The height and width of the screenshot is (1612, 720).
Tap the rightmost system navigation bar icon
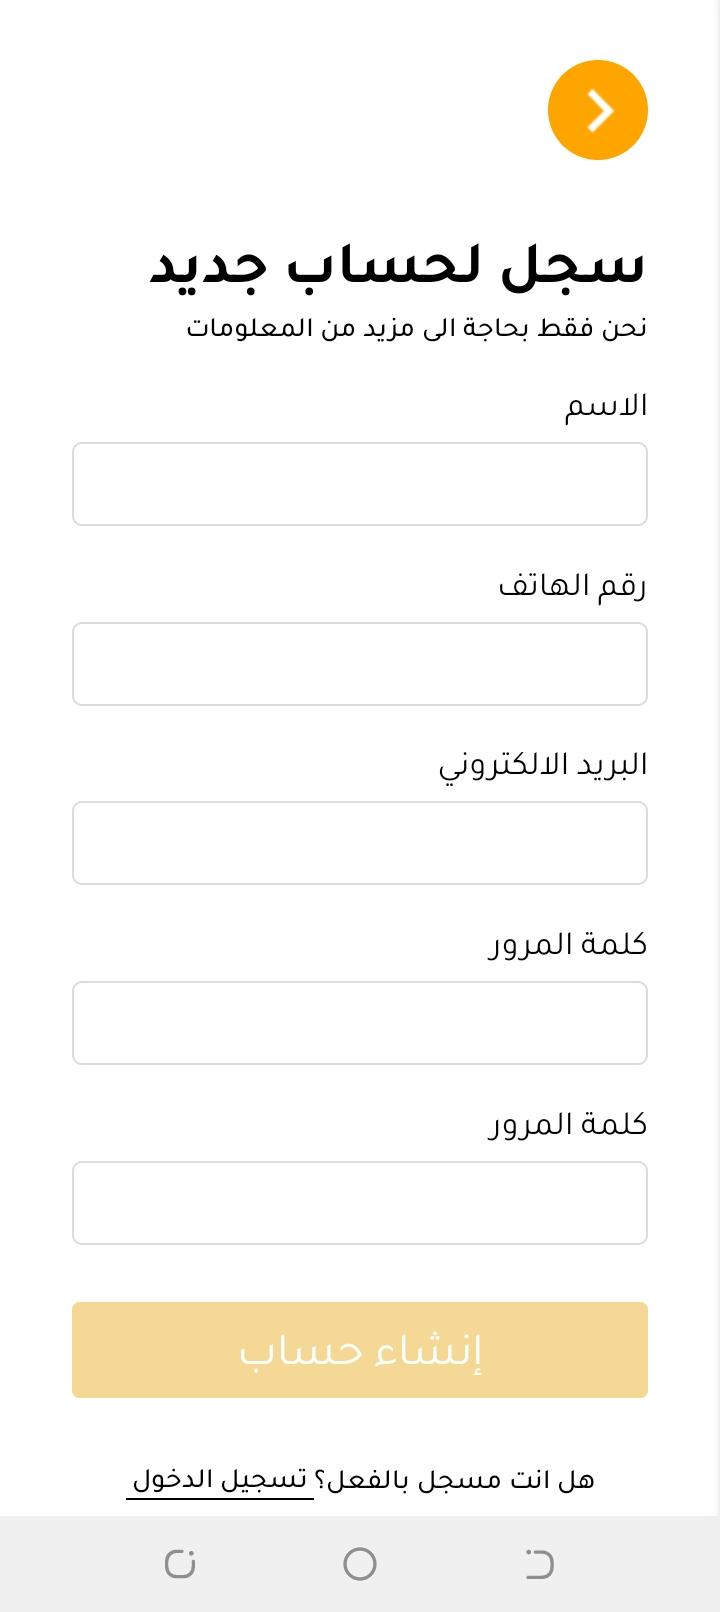[x=540, y=1563]
